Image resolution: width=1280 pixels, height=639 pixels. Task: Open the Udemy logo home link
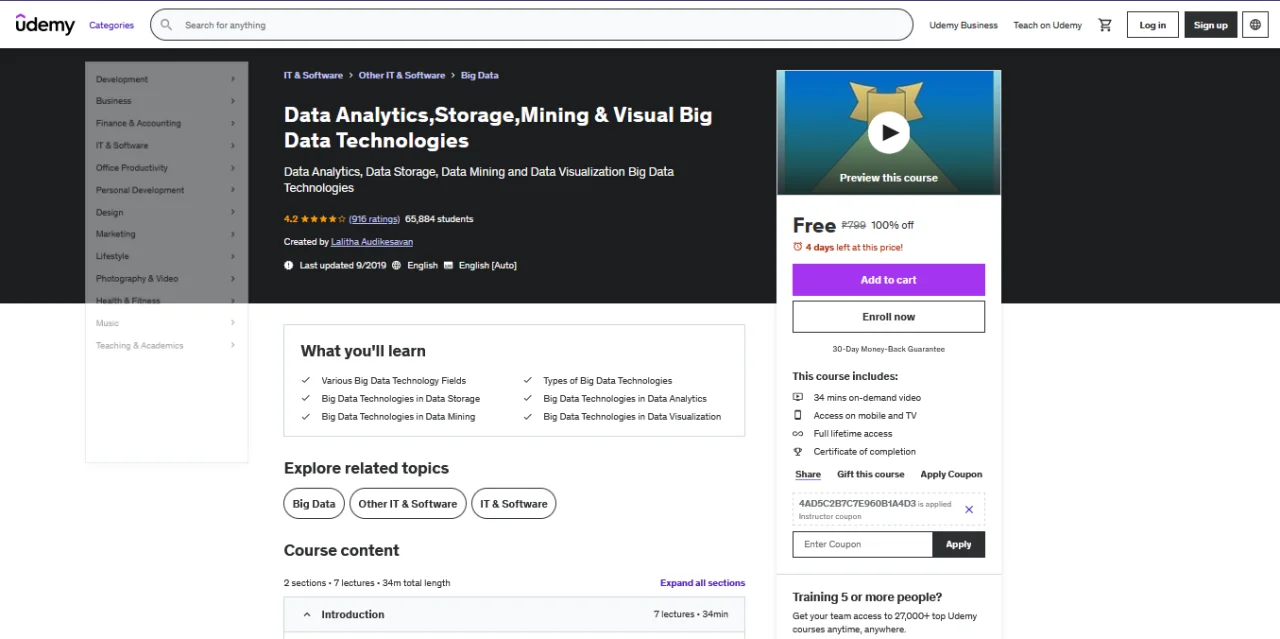coord(45,24)
